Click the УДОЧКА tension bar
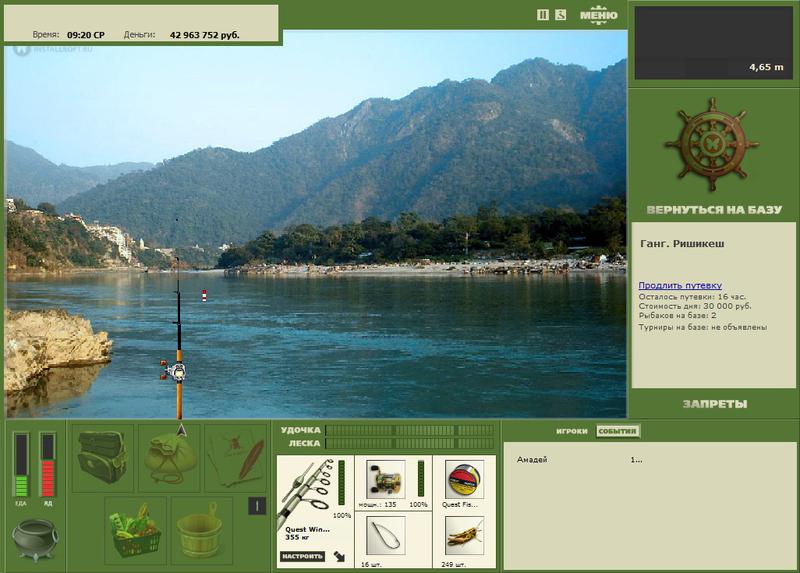This screenshot has width=800, height=573. point(410,430)
